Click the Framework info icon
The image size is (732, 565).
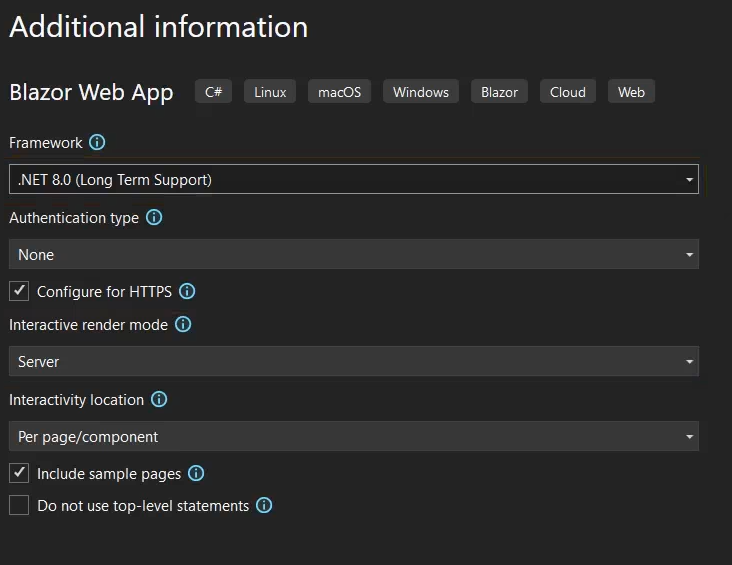[x=97, y=142]
